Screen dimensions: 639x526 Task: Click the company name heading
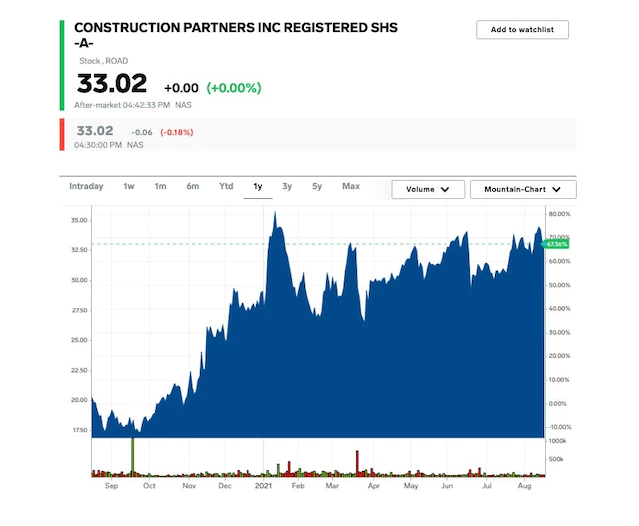click(x=236, y=35)
